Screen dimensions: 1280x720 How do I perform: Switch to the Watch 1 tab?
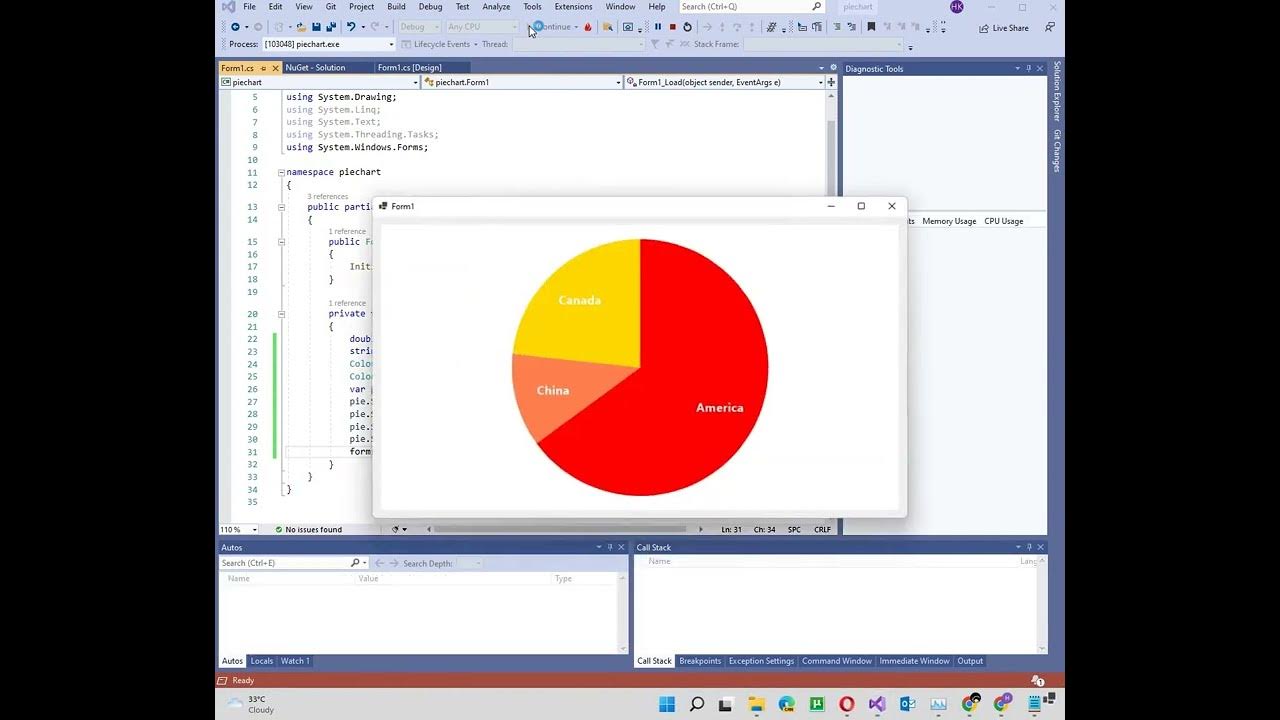pos(295,661)
